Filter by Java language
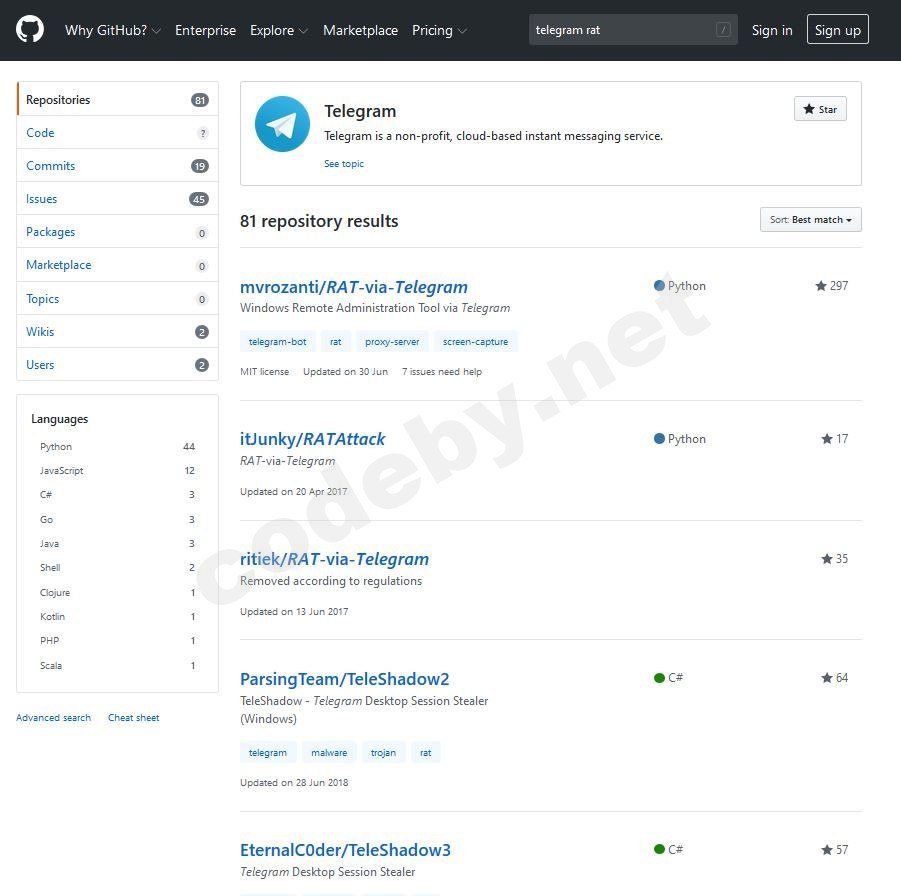The image size is (901, 896). (117, 544)
